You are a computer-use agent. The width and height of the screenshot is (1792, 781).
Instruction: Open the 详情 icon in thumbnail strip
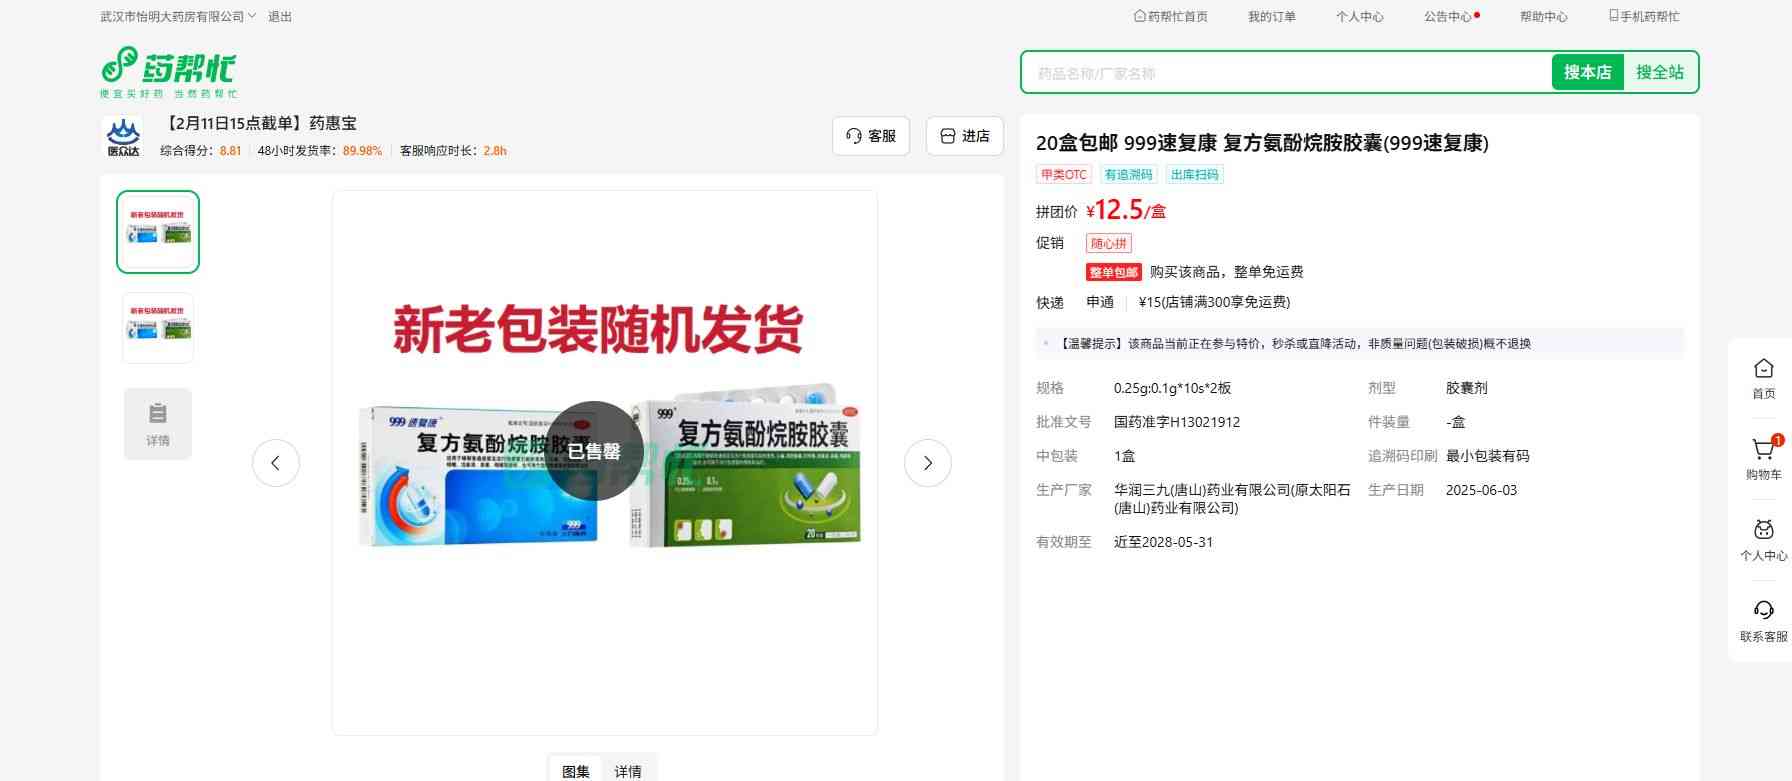coord(158,424)
